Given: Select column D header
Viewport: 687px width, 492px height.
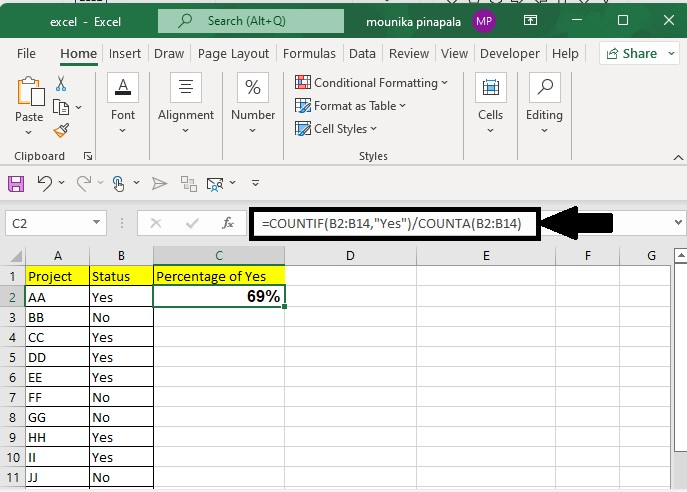Looking at the screenshot, I should point(350,256).
